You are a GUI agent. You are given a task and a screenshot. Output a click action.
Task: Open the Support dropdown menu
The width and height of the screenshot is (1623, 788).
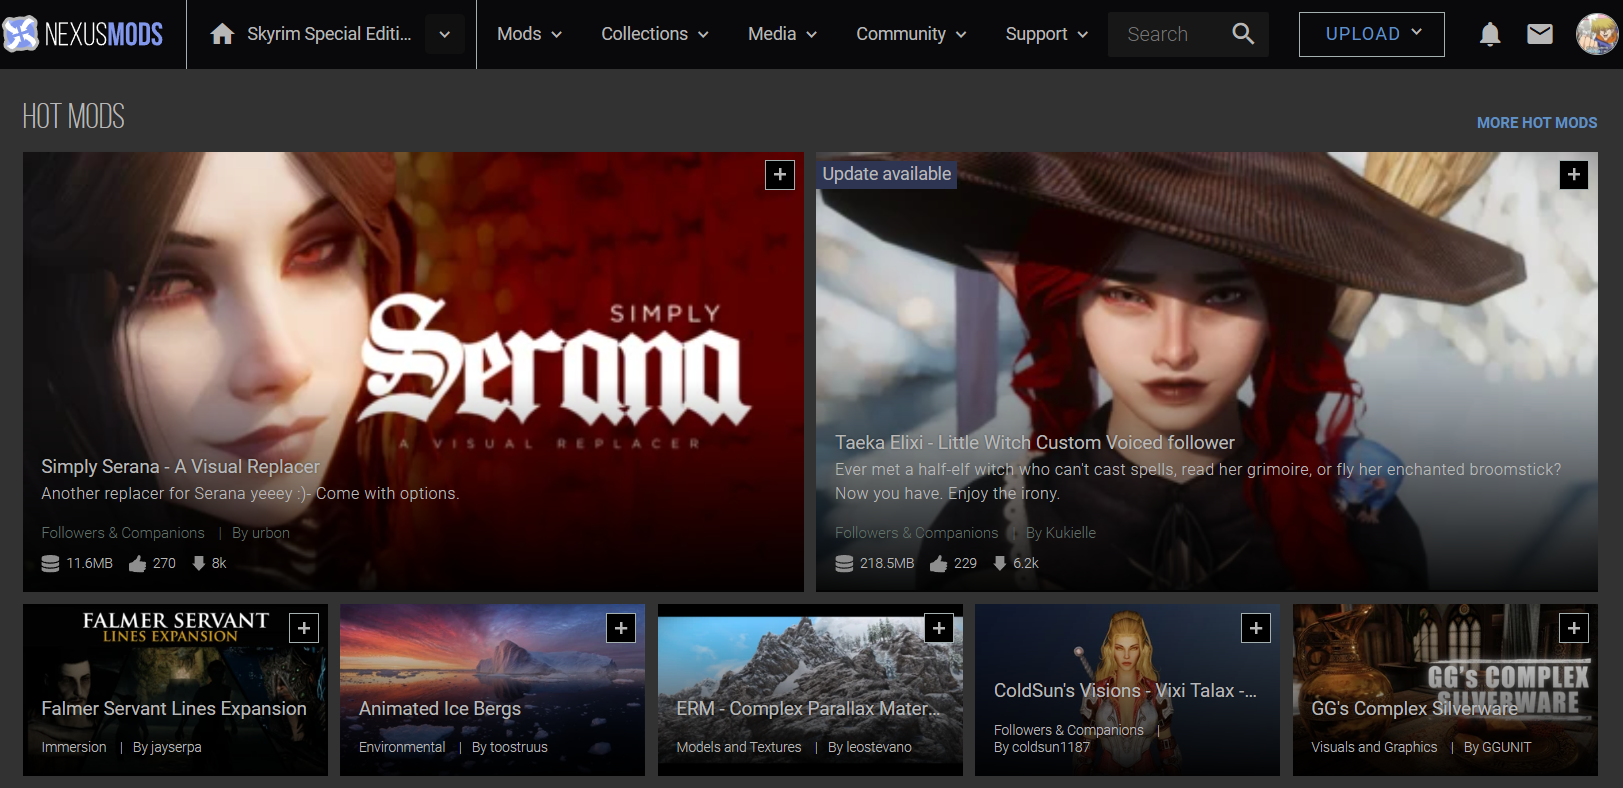1047,34
